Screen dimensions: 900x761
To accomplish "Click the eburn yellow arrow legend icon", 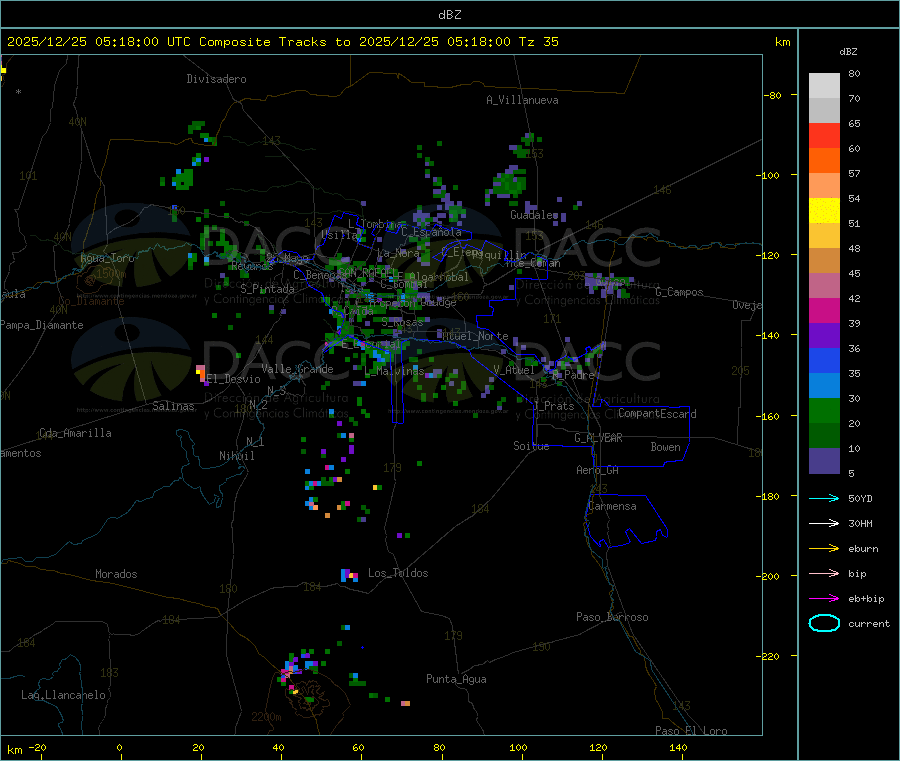I will pyautogui.click(x=824, y=548).
